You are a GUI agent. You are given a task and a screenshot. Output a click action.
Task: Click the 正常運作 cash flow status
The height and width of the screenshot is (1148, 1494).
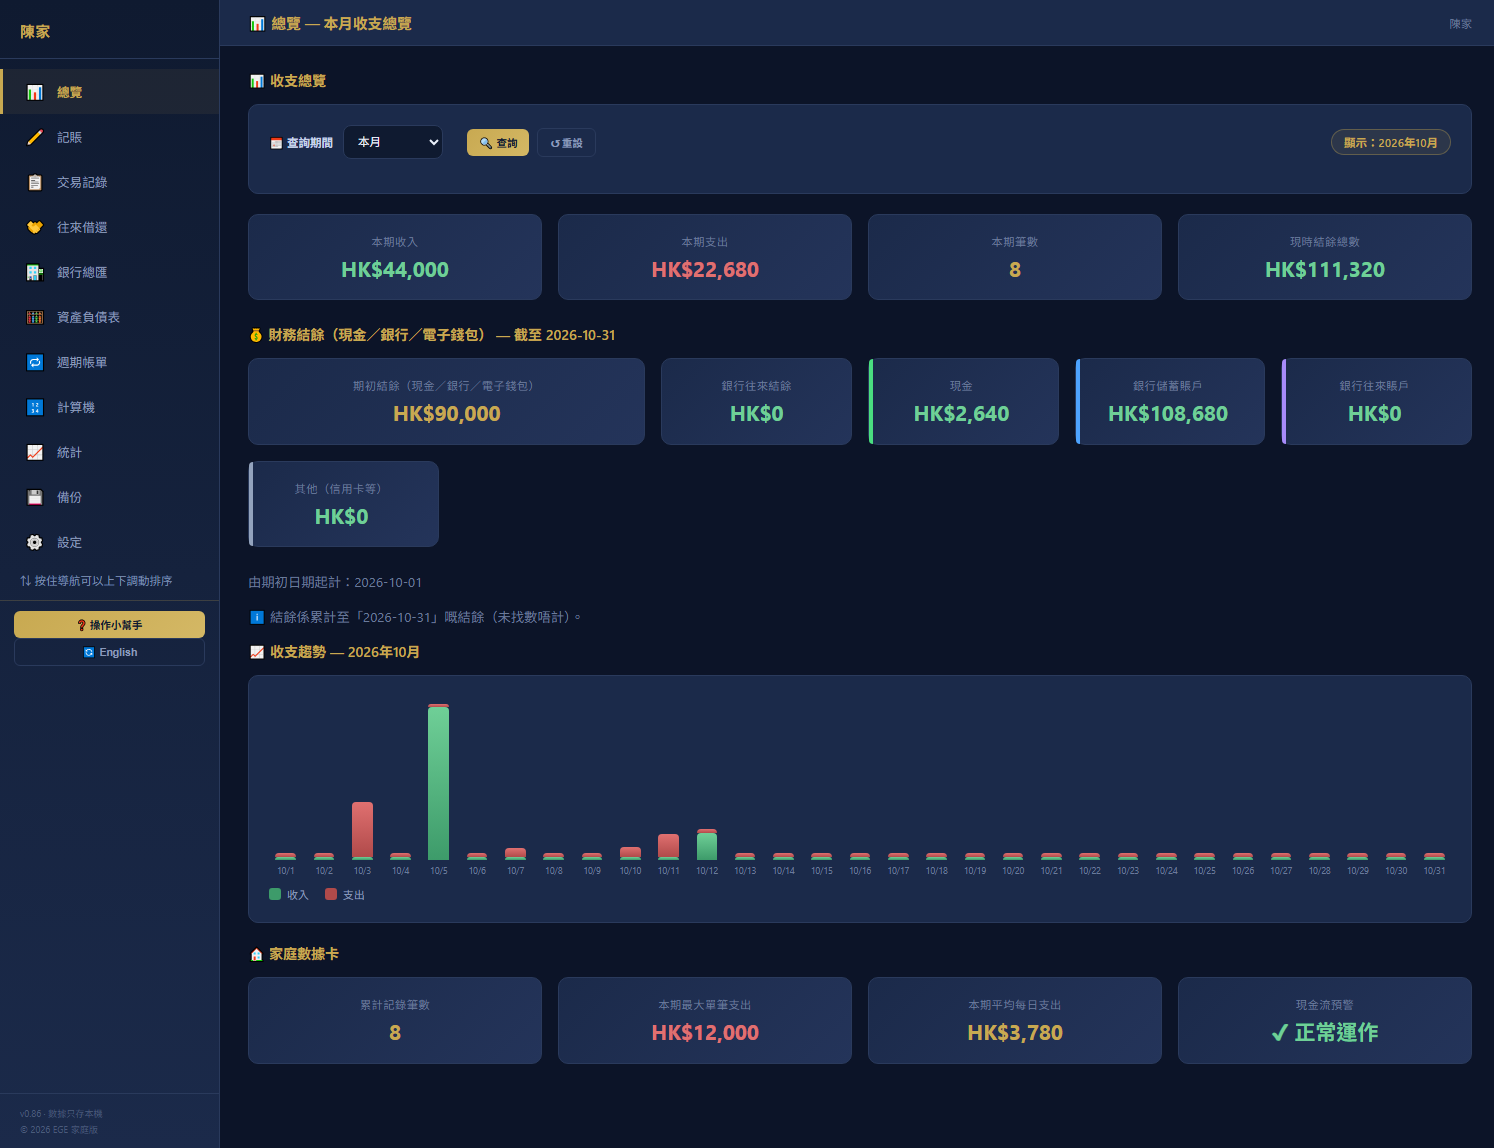coord(1325,1033)
